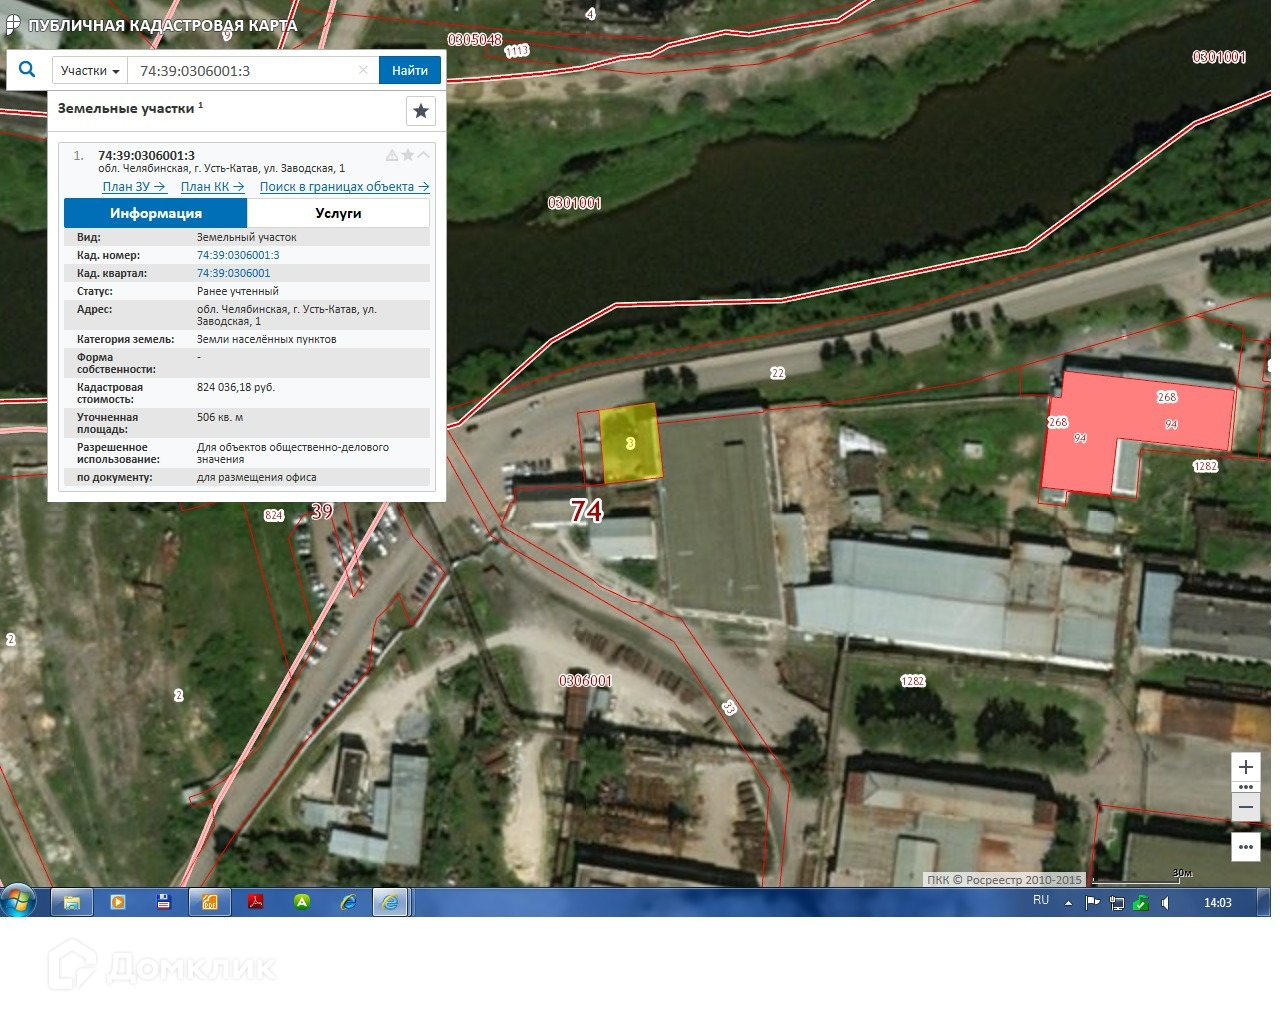
Task: Select the yellow highlighted parcel 3
Action: (x=630, y=443)
